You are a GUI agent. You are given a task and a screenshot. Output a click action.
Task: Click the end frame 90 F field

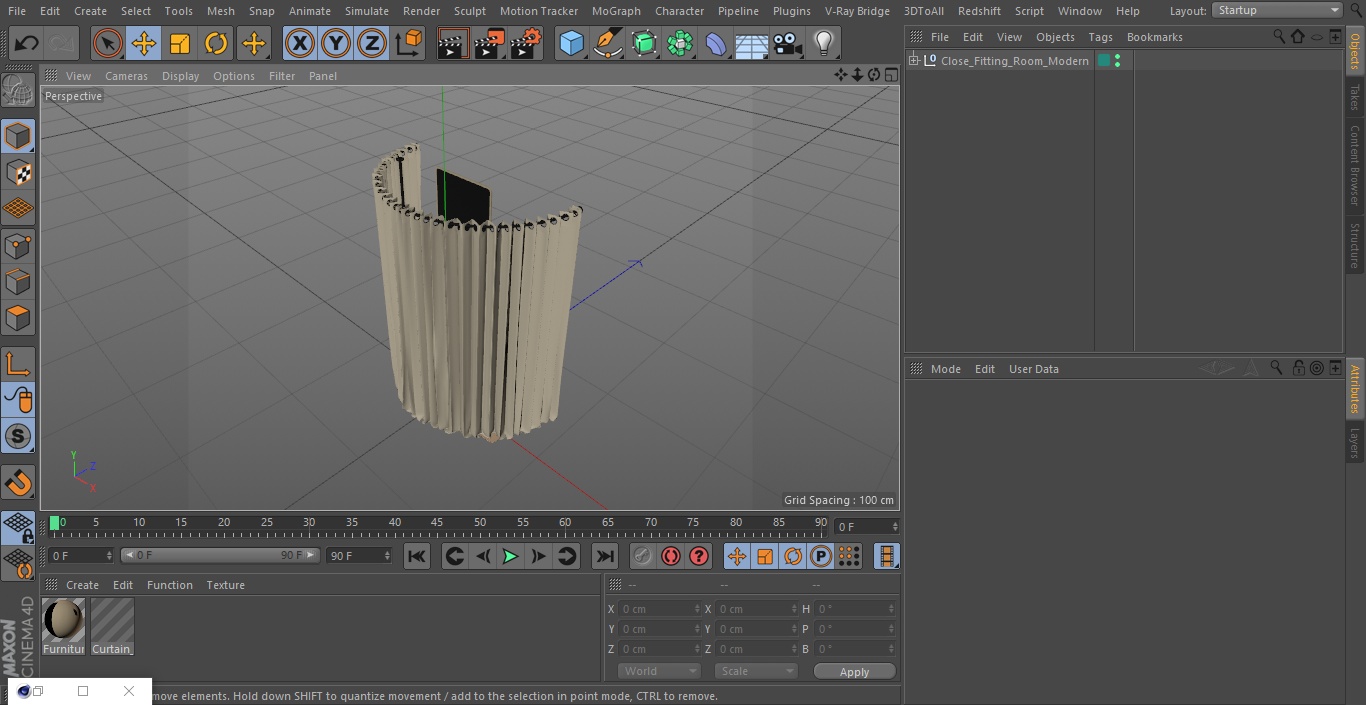click(x=359, y=555)
